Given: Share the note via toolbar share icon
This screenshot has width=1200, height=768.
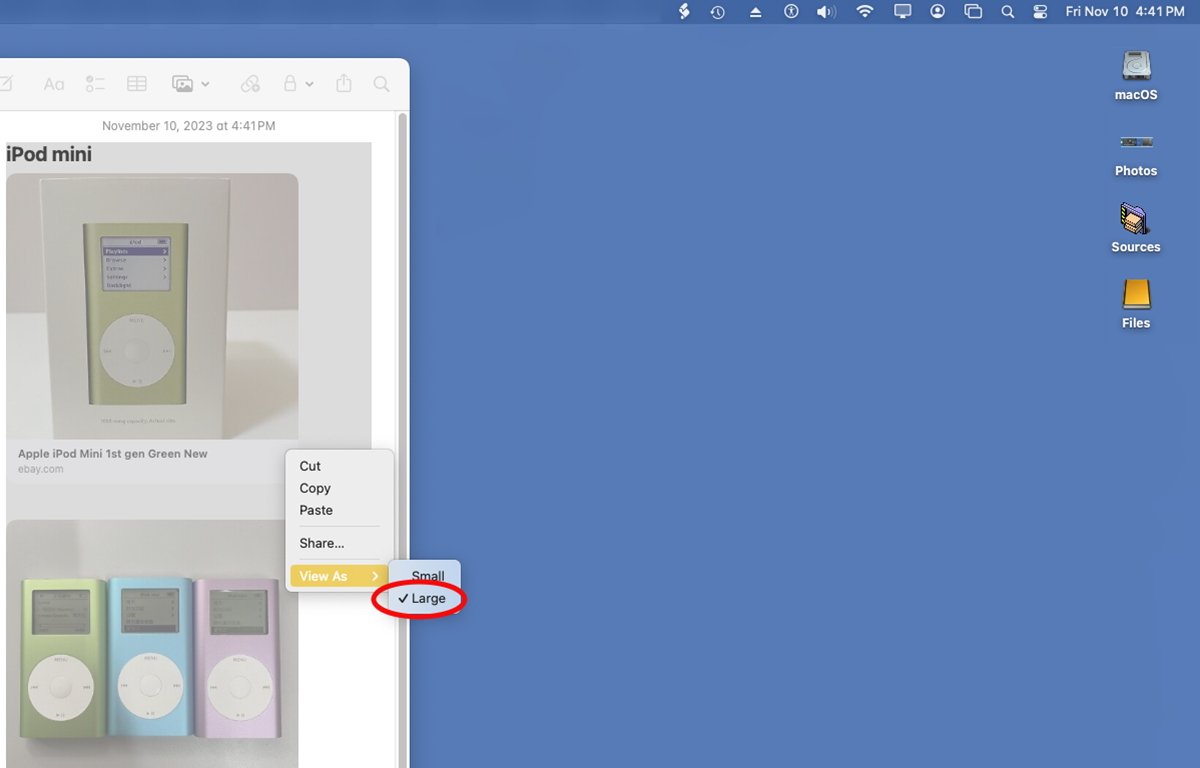Looking at the screenshot, I should (344, 84).
